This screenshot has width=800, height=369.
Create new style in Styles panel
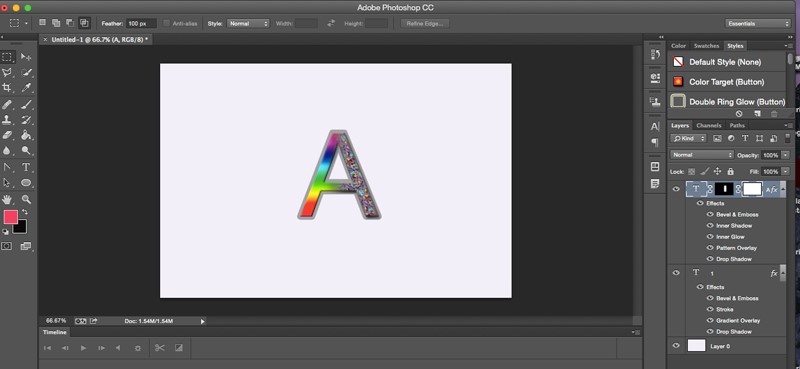(757, 114)
